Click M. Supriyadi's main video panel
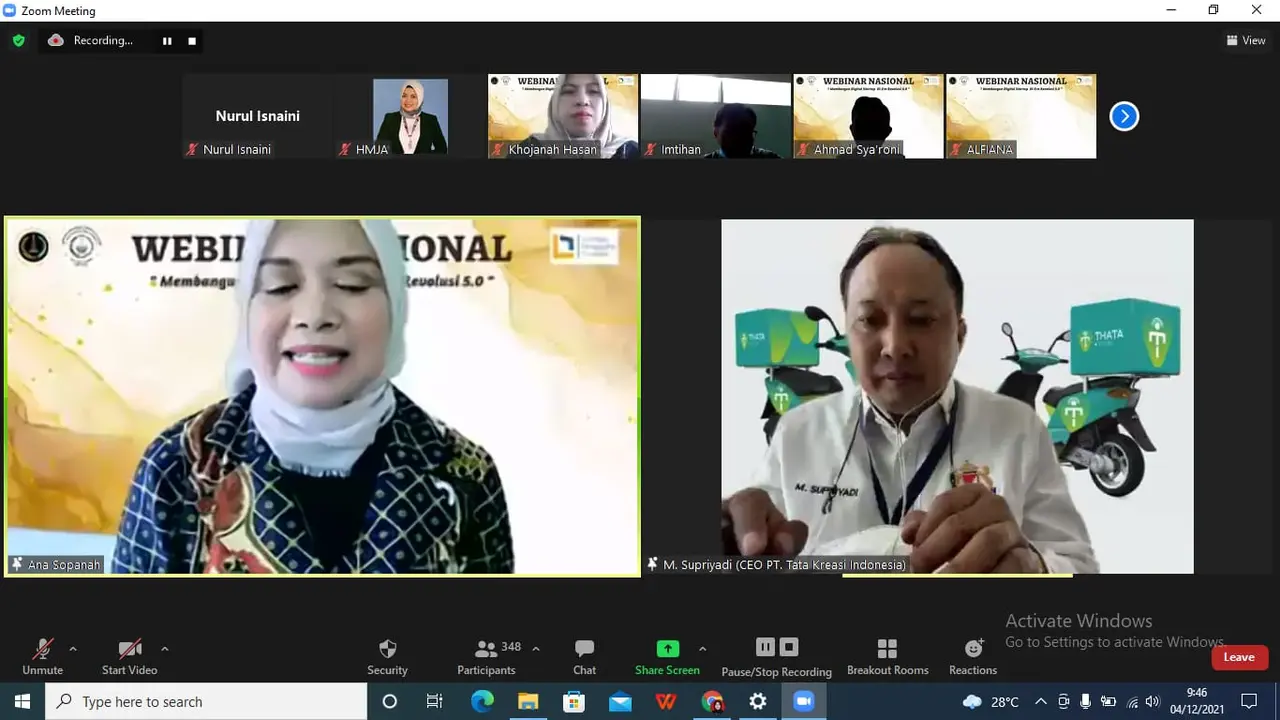Image resolution: width=1280 pixels, height=720 pixels. click(957, 396)
